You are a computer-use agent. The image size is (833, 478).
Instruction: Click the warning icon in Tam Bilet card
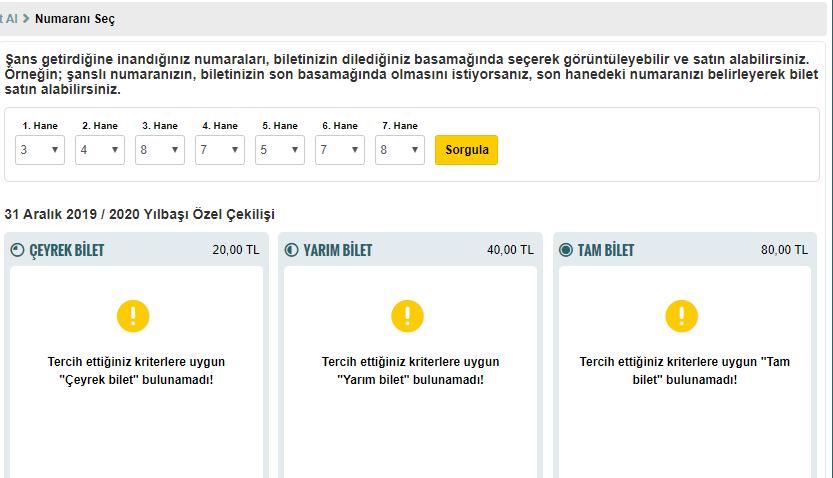(x=682, y=316)
